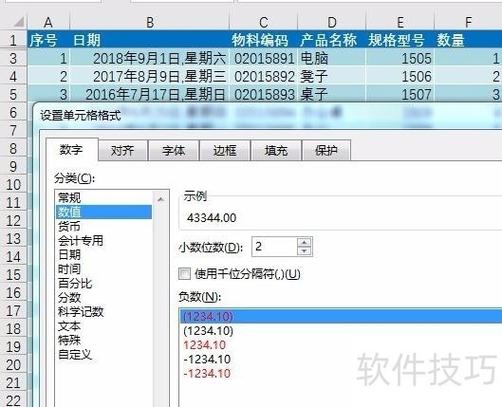Image resolution: width=502 pixels, height=407 pixels.
Task: Switch to the 数字 tab
Action: click(x=72, y=150)
